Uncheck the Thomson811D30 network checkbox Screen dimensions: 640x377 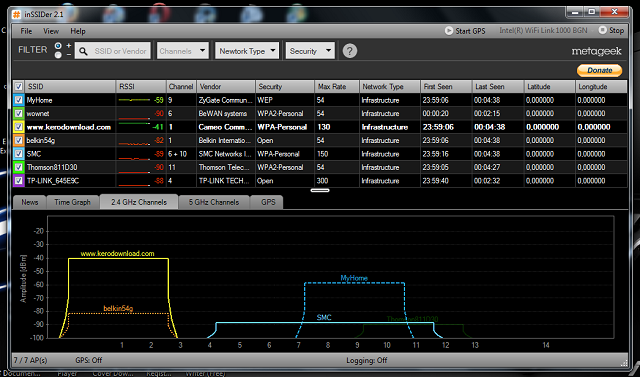click(x=18, y=167)
